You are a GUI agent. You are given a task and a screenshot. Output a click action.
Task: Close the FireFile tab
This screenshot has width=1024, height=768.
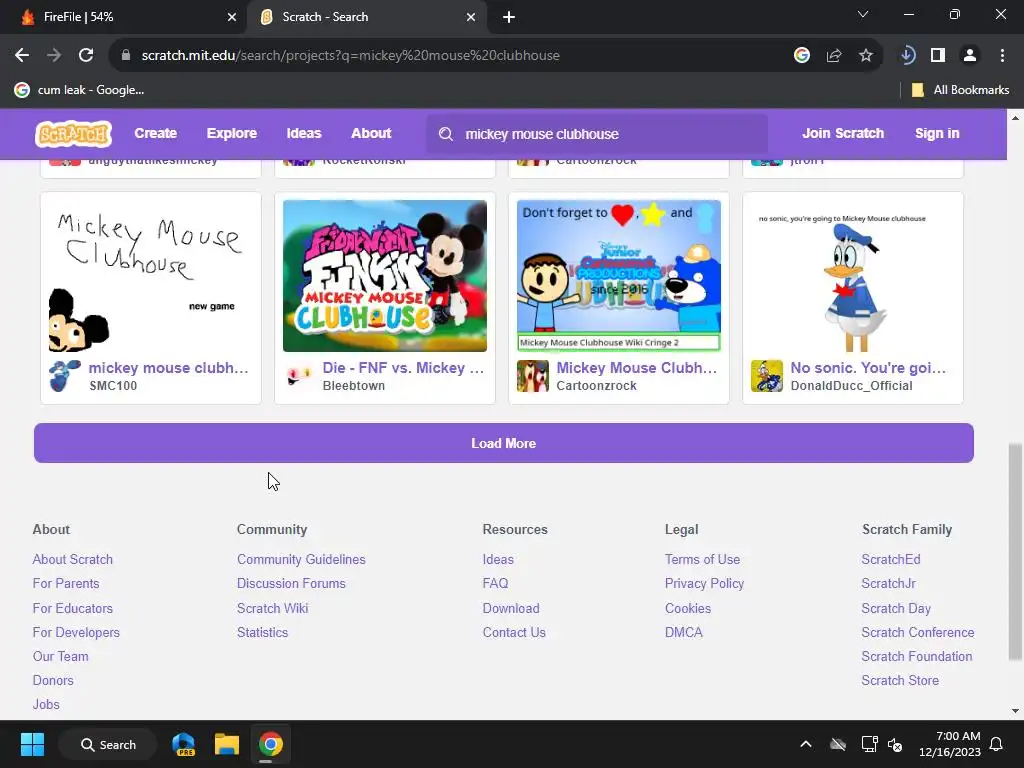click(x=232, y=18)
